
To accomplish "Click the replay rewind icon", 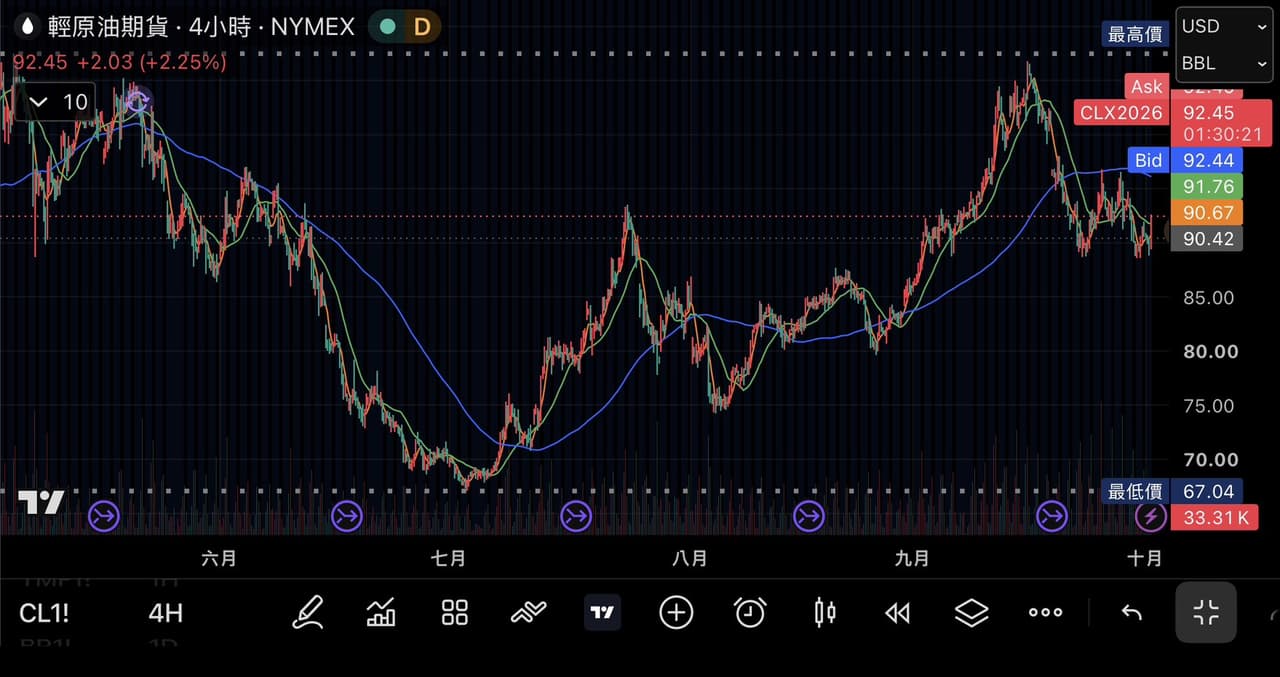I will tap(898, 613).
